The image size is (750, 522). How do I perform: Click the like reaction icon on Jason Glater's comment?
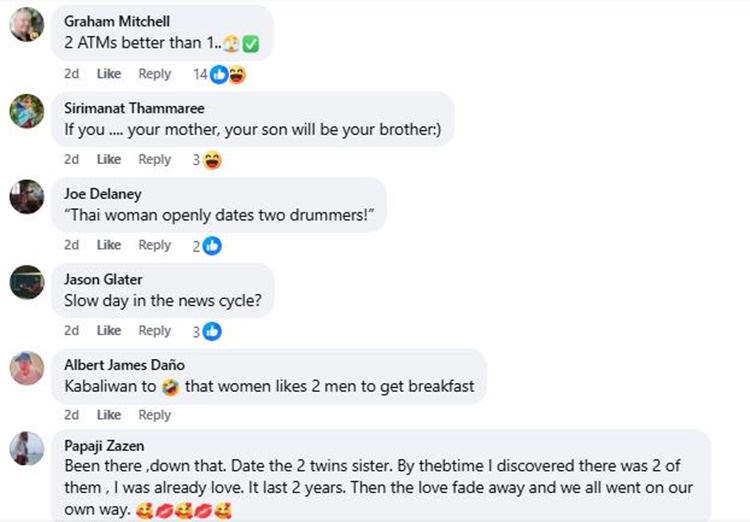pyautogui.click(x=212, y=331)
